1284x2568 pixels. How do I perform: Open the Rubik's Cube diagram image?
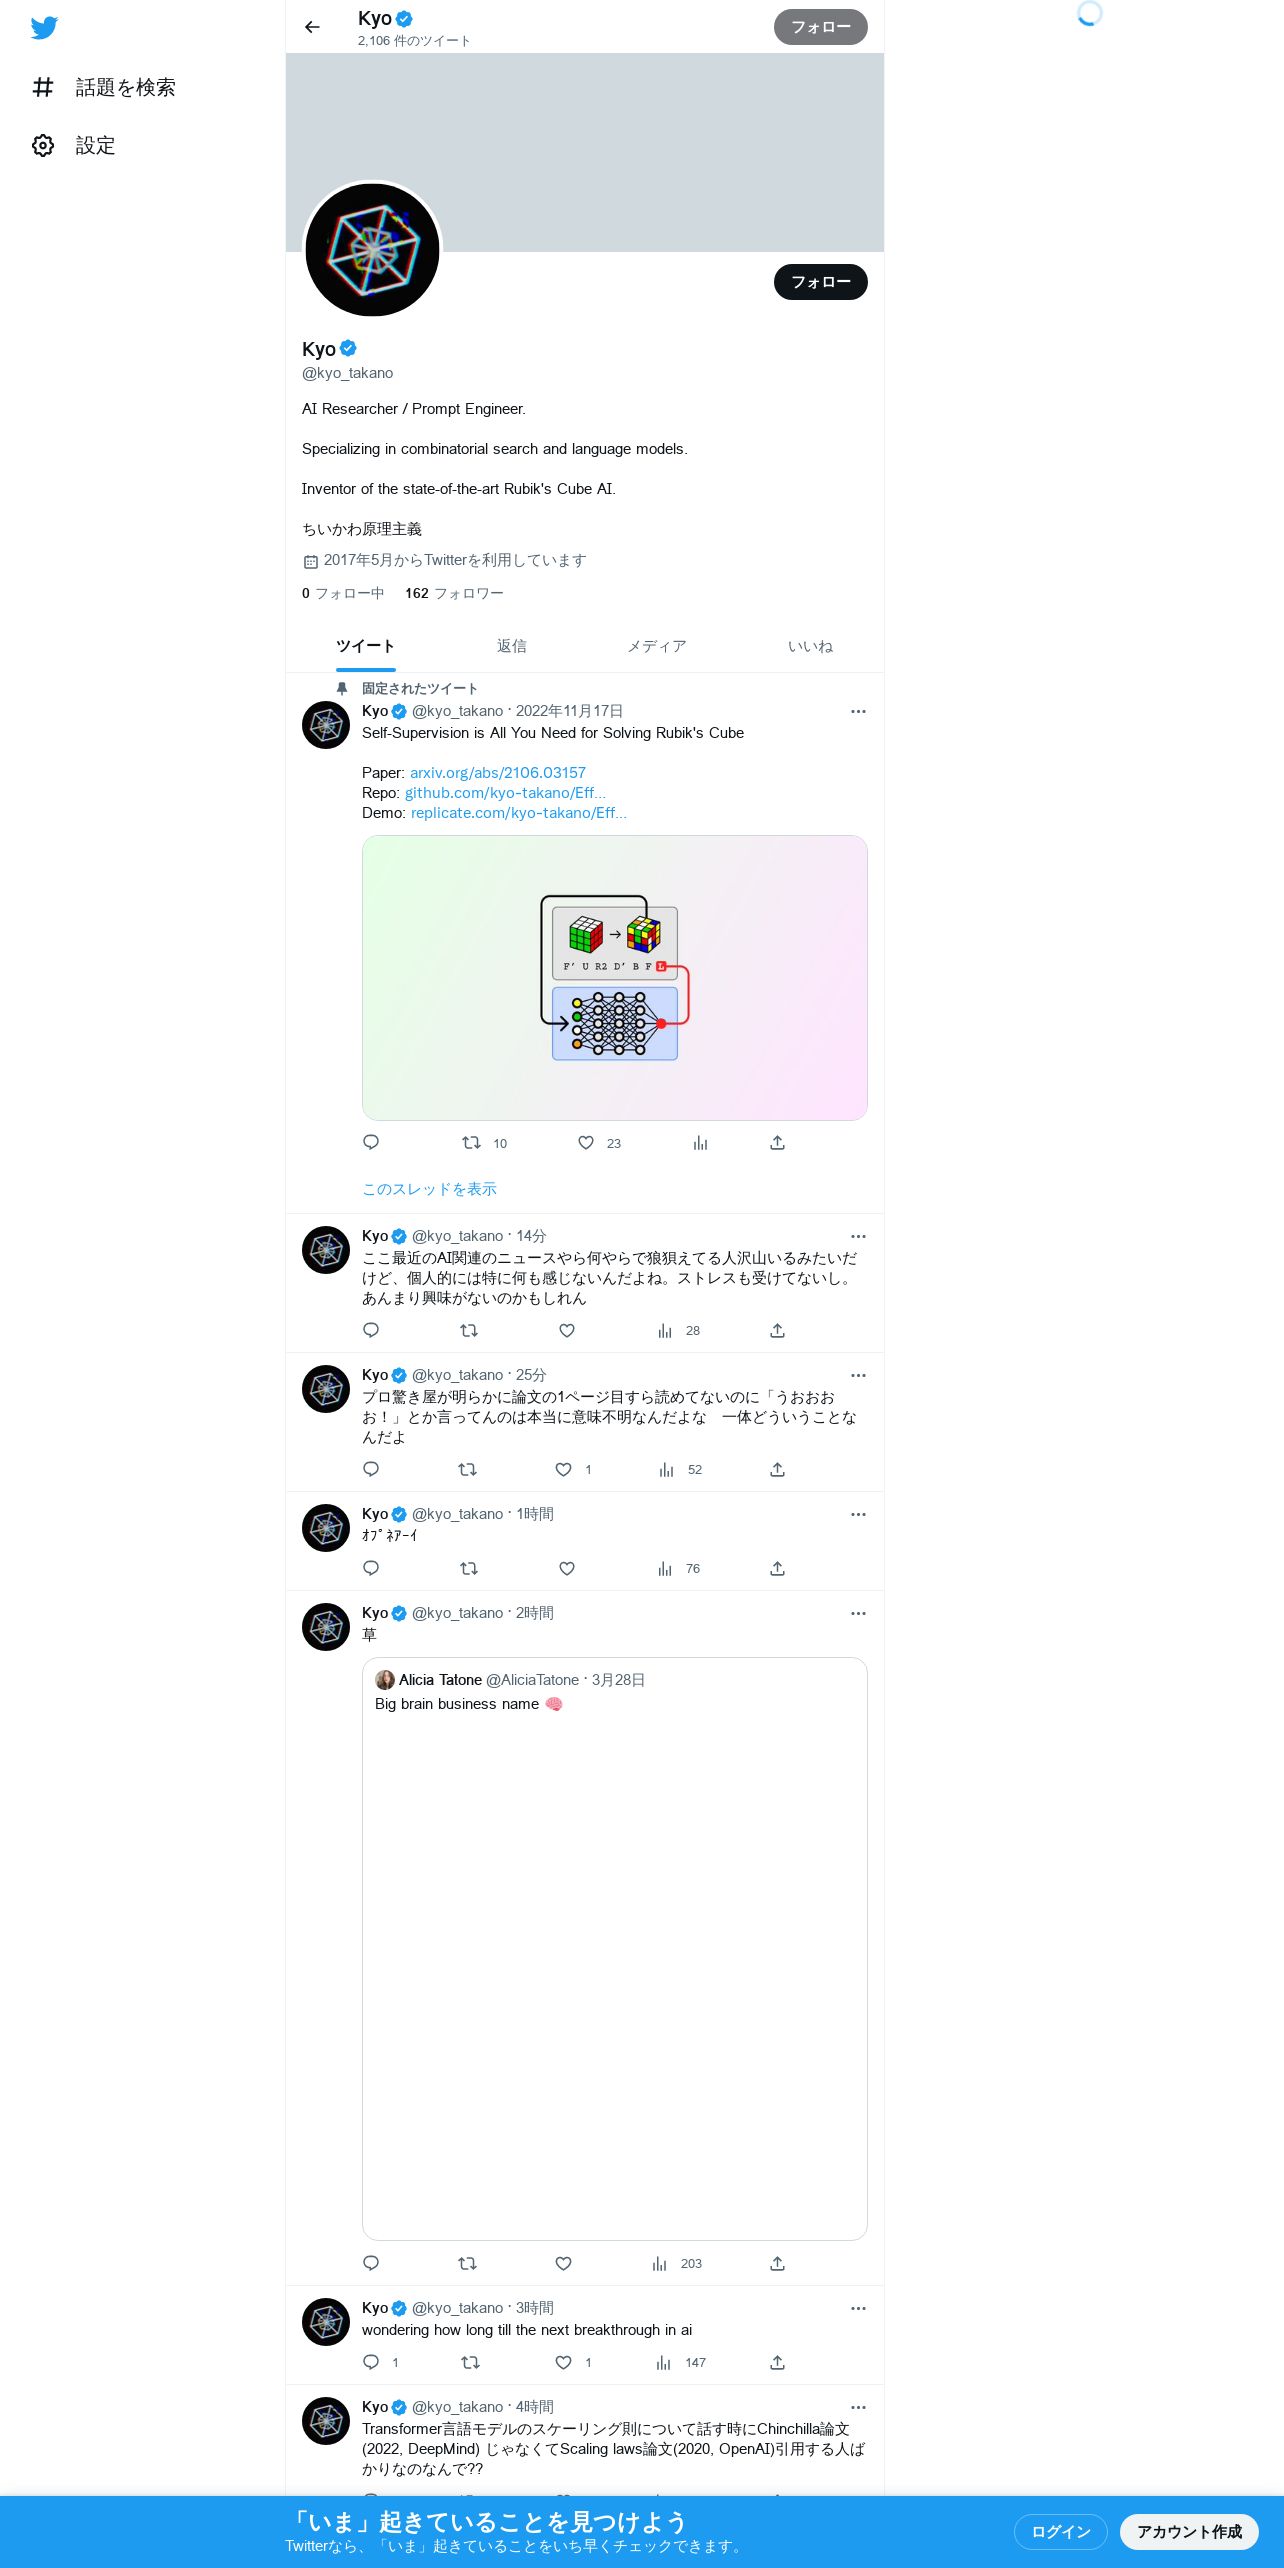tap(615, 978)
